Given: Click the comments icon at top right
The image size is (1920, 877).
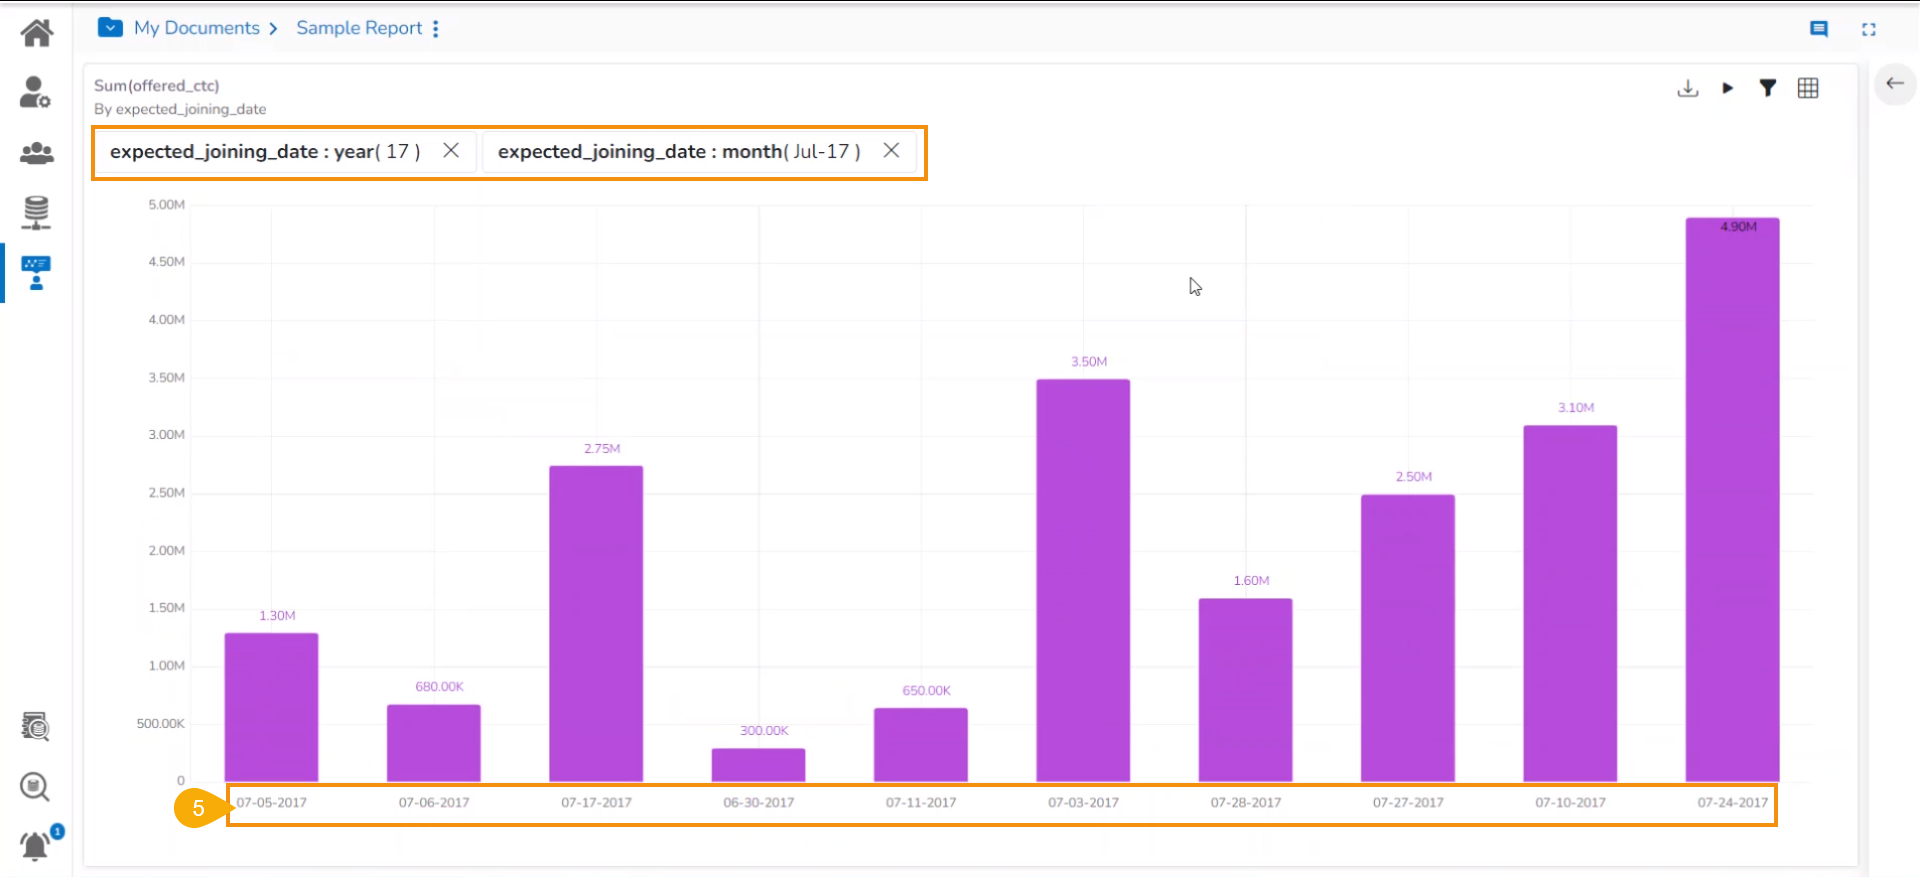Looking at the screenshot, I should click(x=1819, y=29).
